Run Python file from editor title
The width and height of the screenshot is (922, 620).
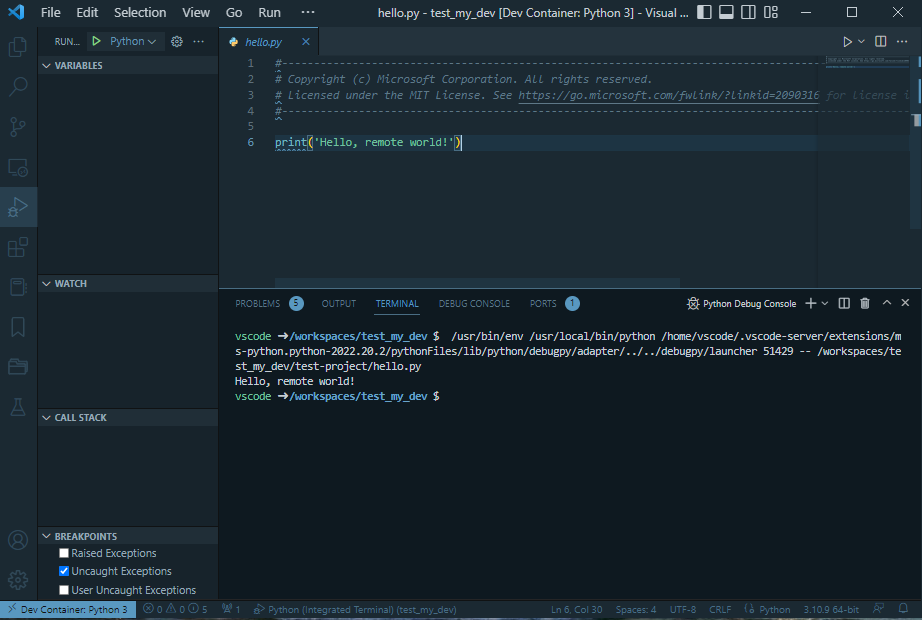[x=847, y=42]
